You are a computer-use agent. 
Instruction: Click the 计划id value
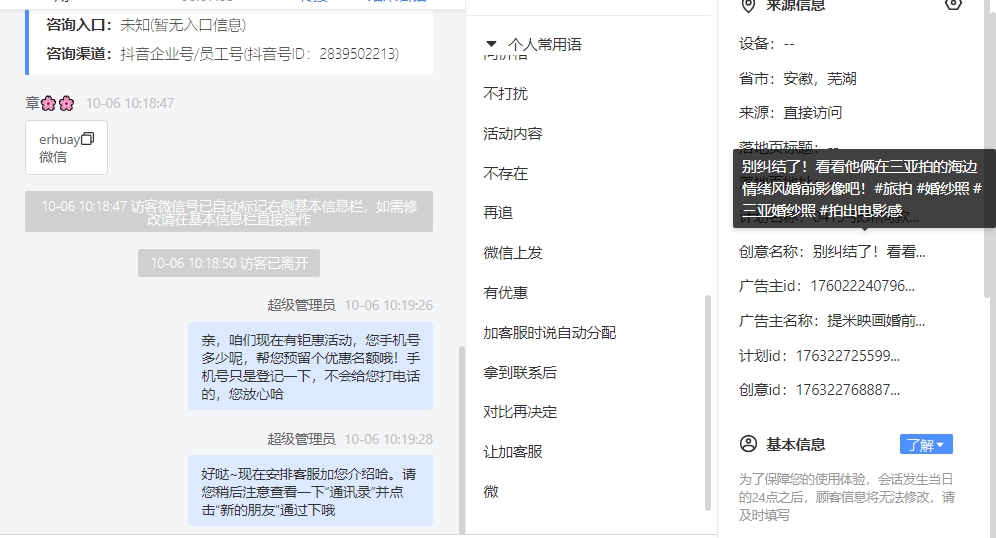[848, 356]
